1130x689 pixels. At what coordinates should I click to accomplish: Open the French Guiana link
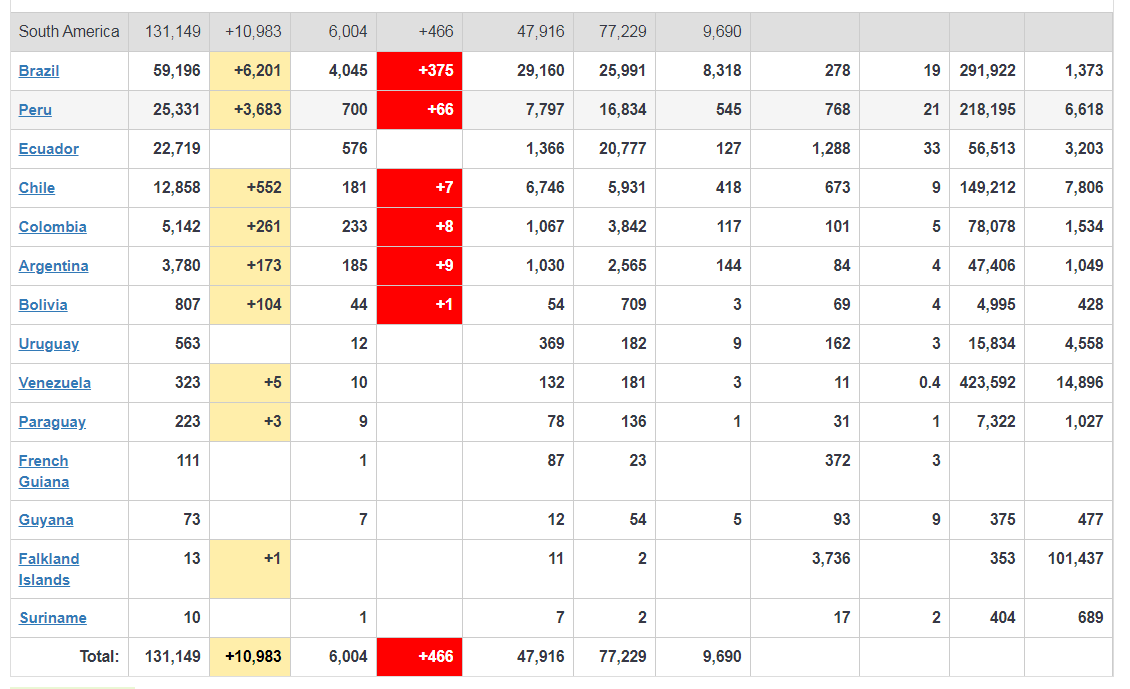(x=44, y=471)
